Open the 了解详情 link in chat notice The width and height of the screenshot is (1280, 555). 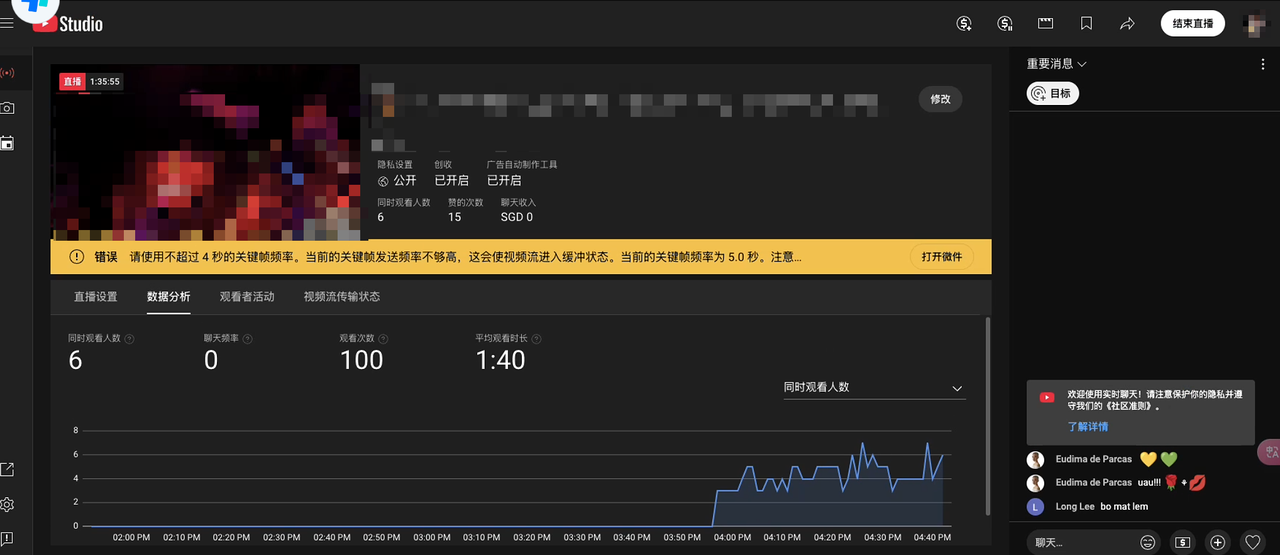[1088, 427]
